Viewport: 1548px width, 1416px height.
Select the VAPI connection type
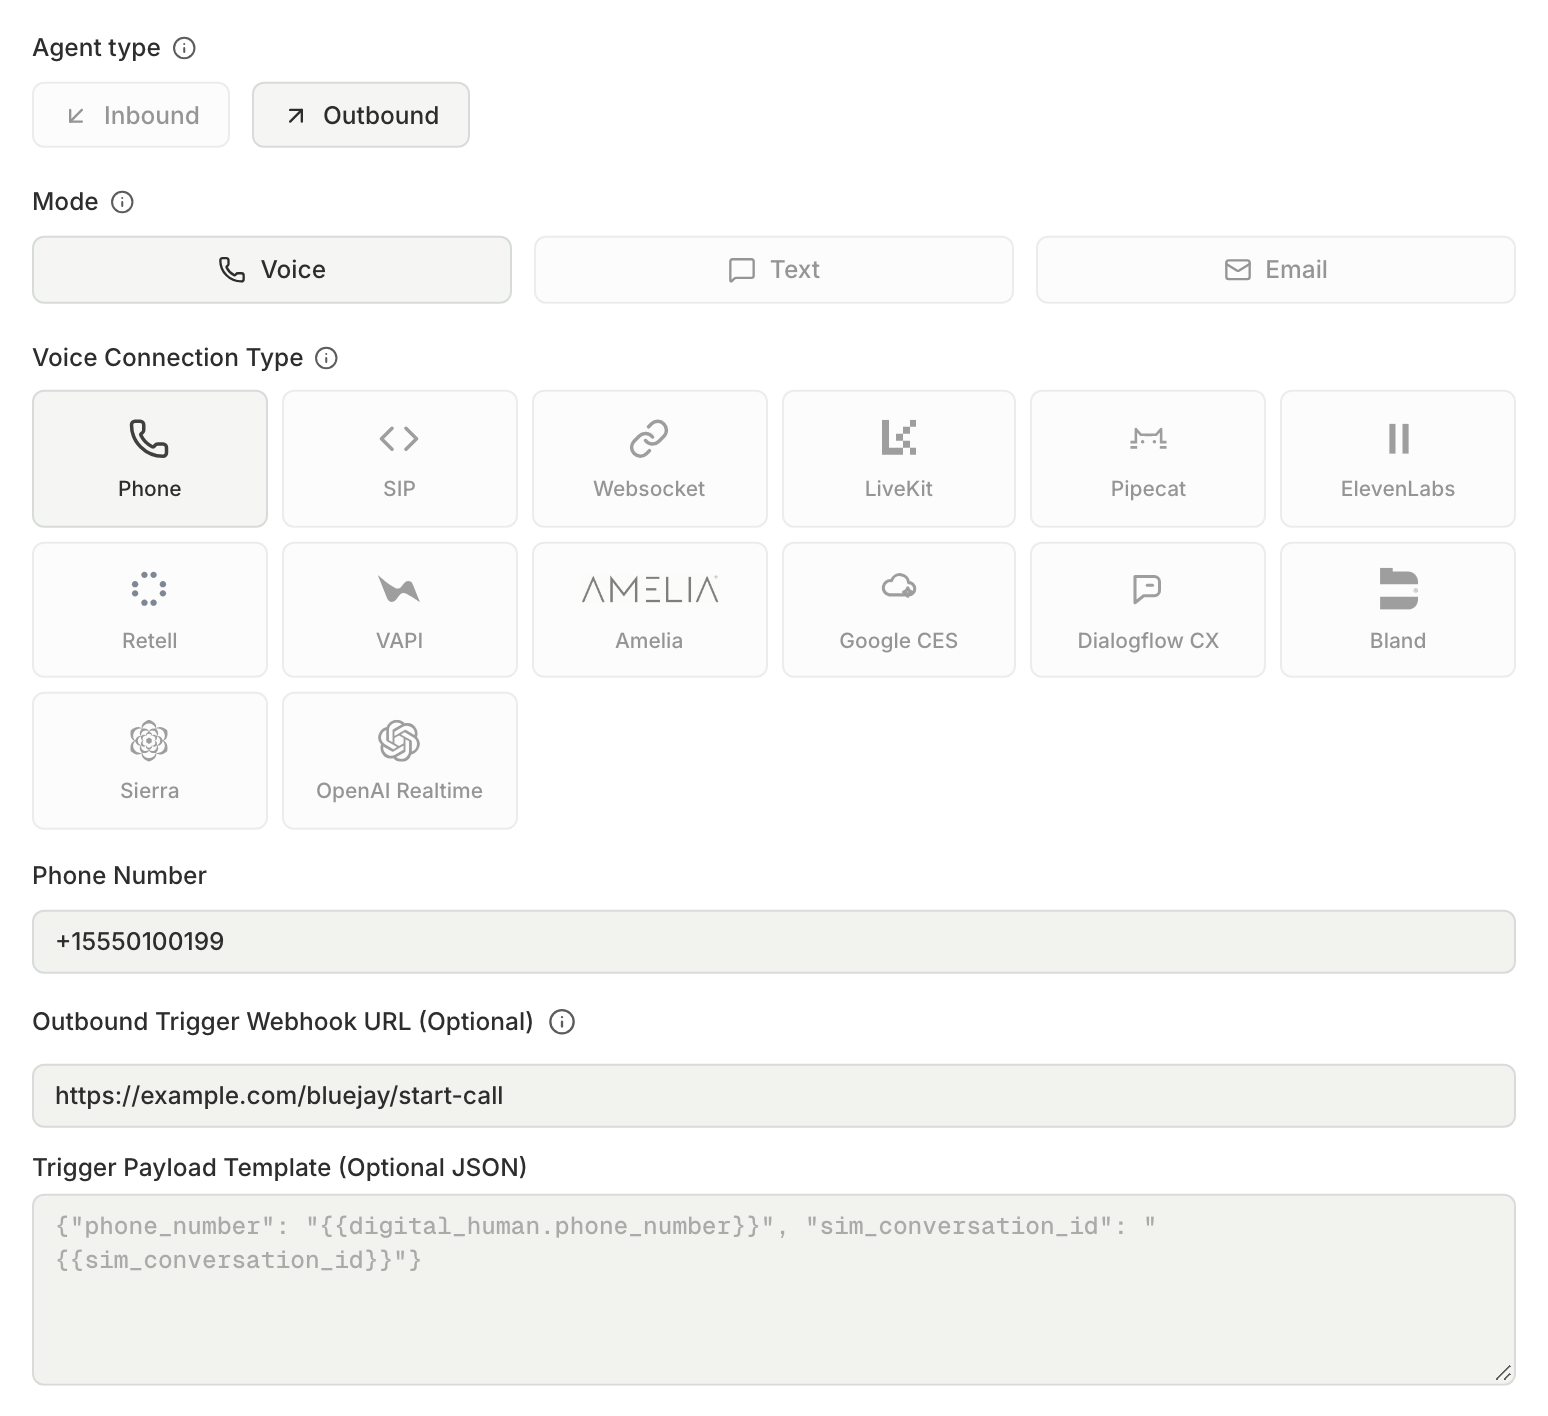400,610
